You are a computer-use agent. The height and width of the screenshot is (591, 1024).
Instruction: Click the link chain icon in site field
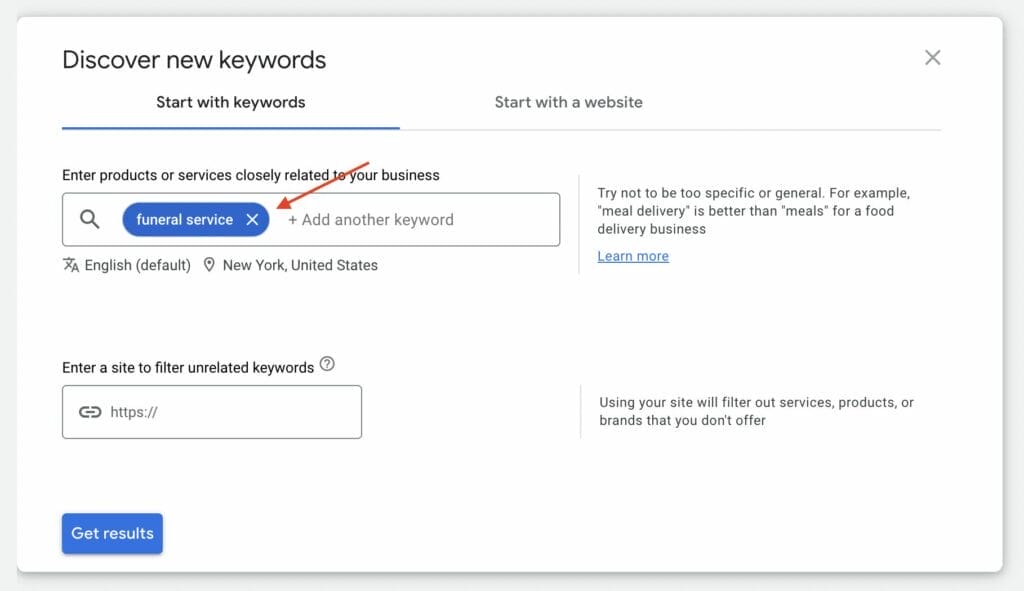(x=89, y=411)
